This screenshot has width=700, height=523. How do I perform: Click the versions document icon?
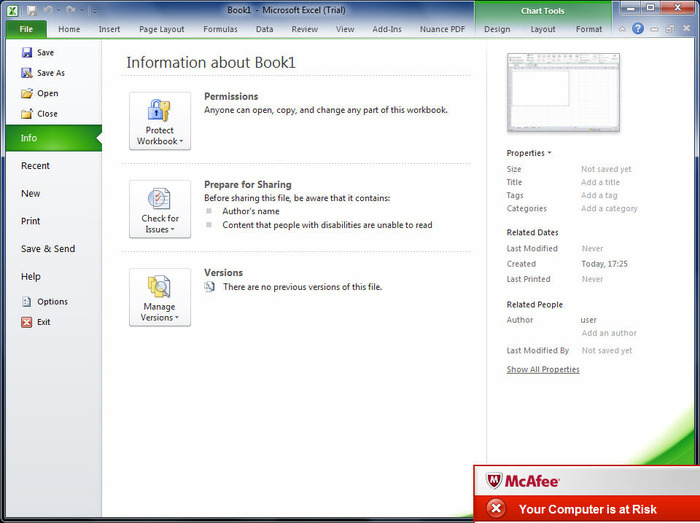click(x=209, y=286)
